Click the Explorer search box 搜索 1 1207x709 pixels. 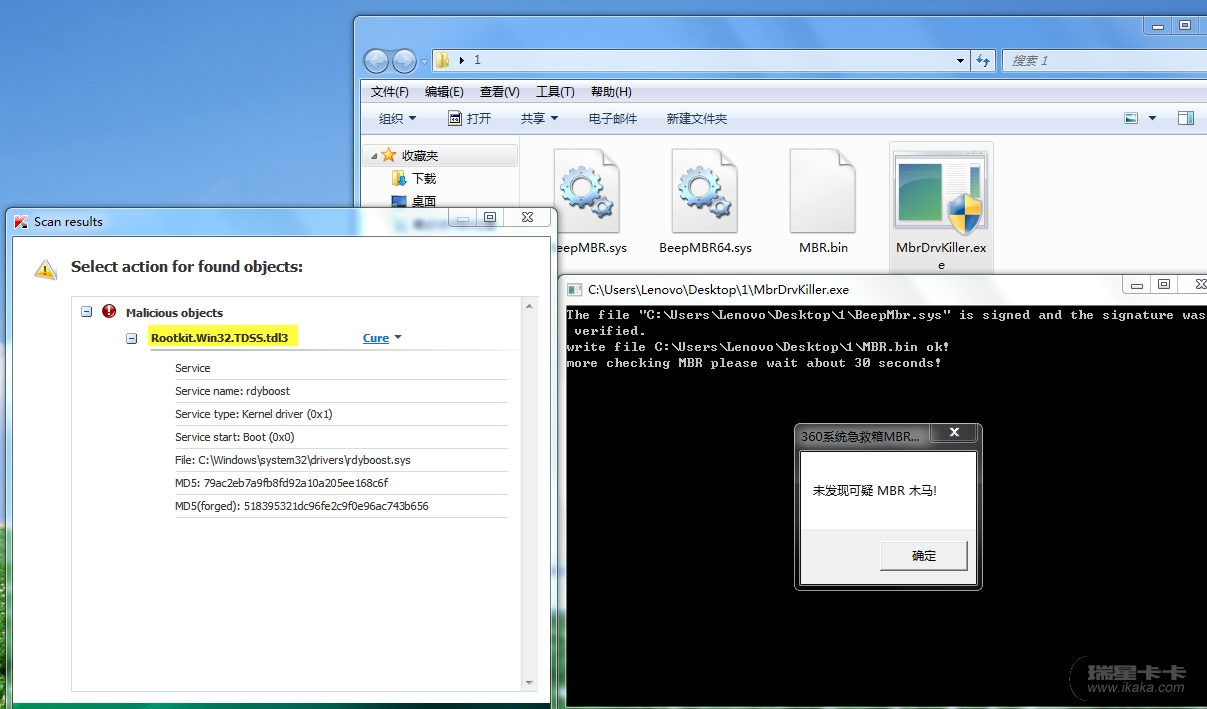pyautogui.click(x=1103, y=60)
